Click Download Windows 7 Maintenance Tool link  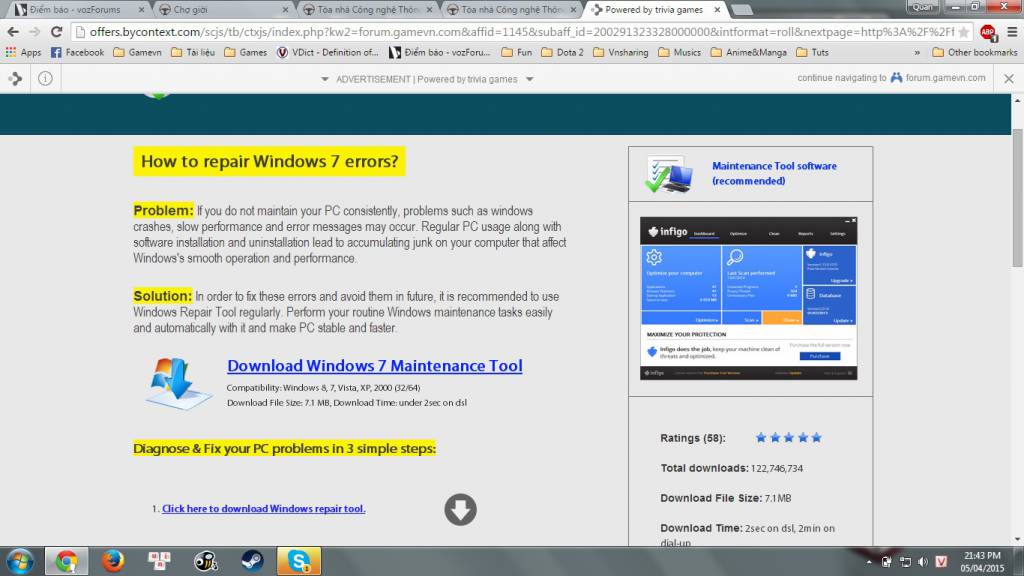[x=375, y=366]
